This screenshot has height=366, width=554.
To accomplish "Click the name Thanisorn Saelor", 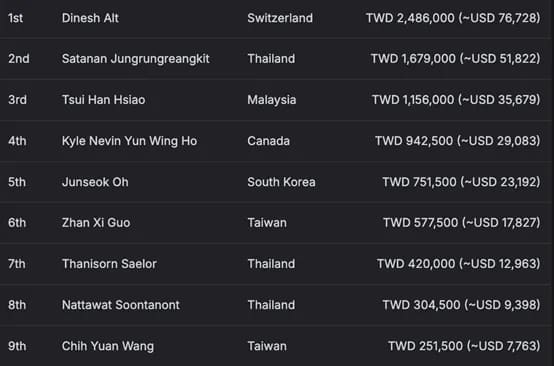I will pos(109,264).
